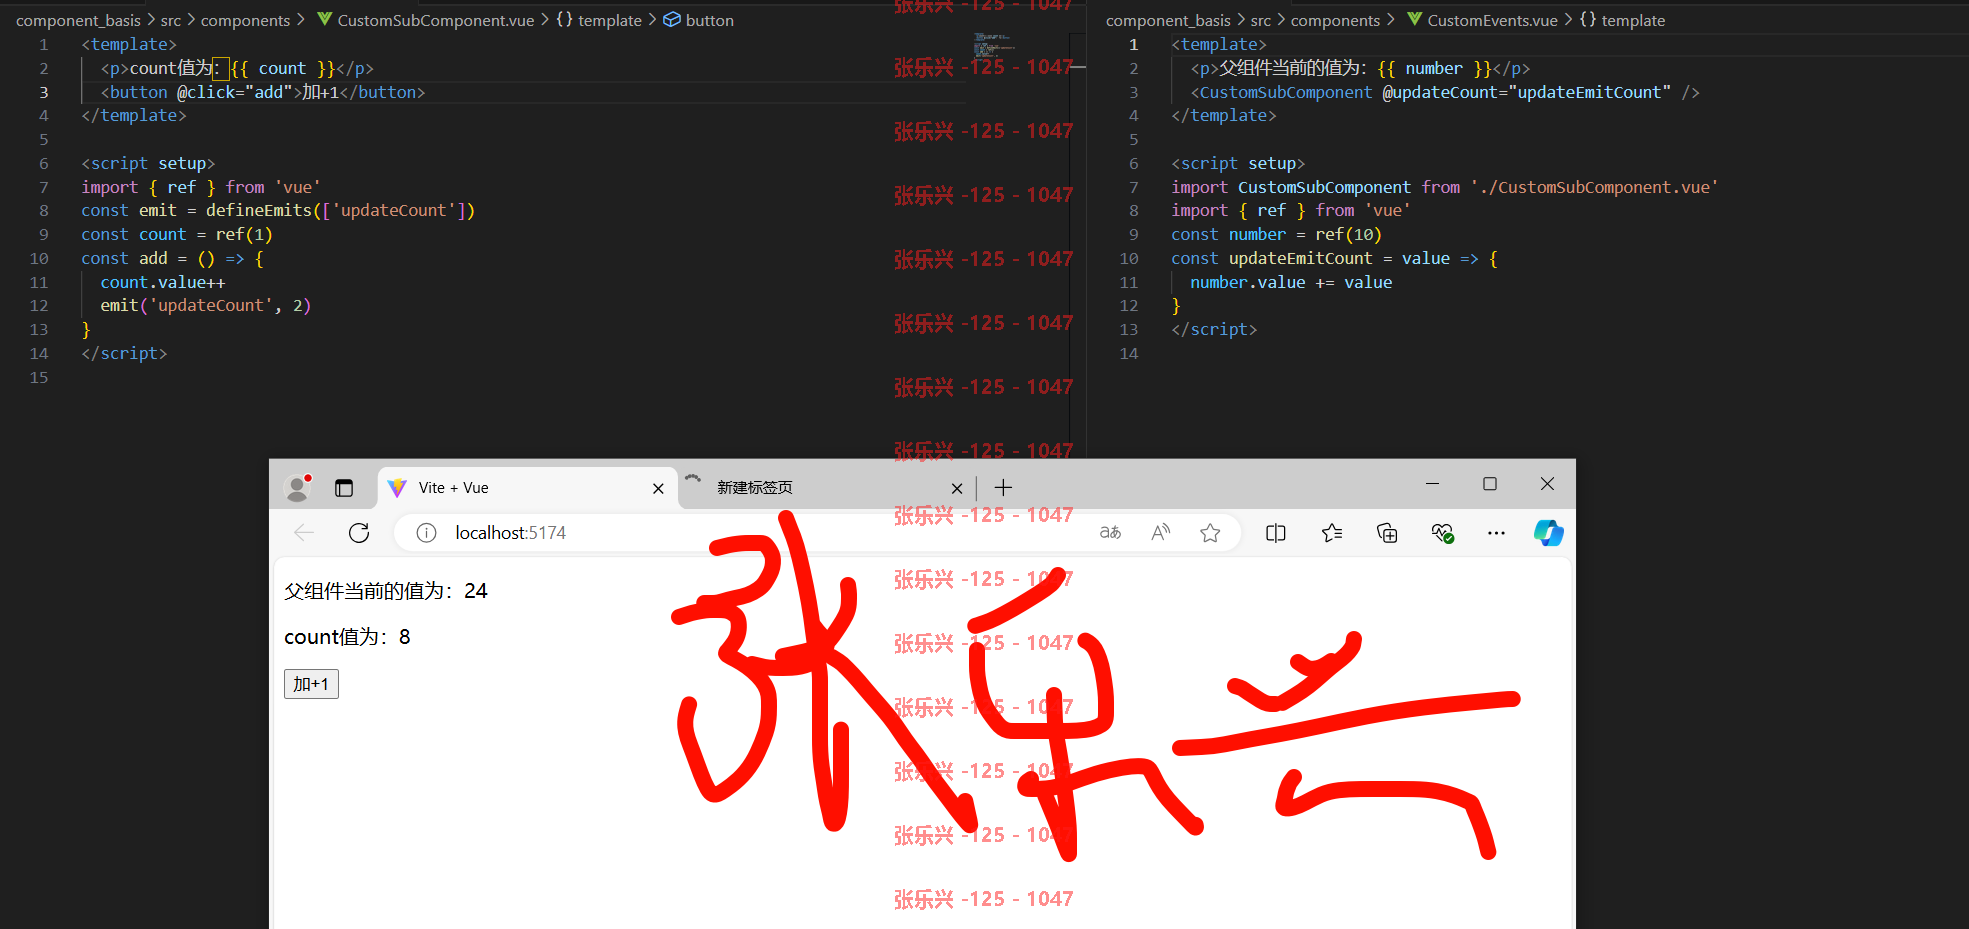Open split screen icon in browser toolbar
This screenshot has width=1969, height=929.
(1276, 533)
